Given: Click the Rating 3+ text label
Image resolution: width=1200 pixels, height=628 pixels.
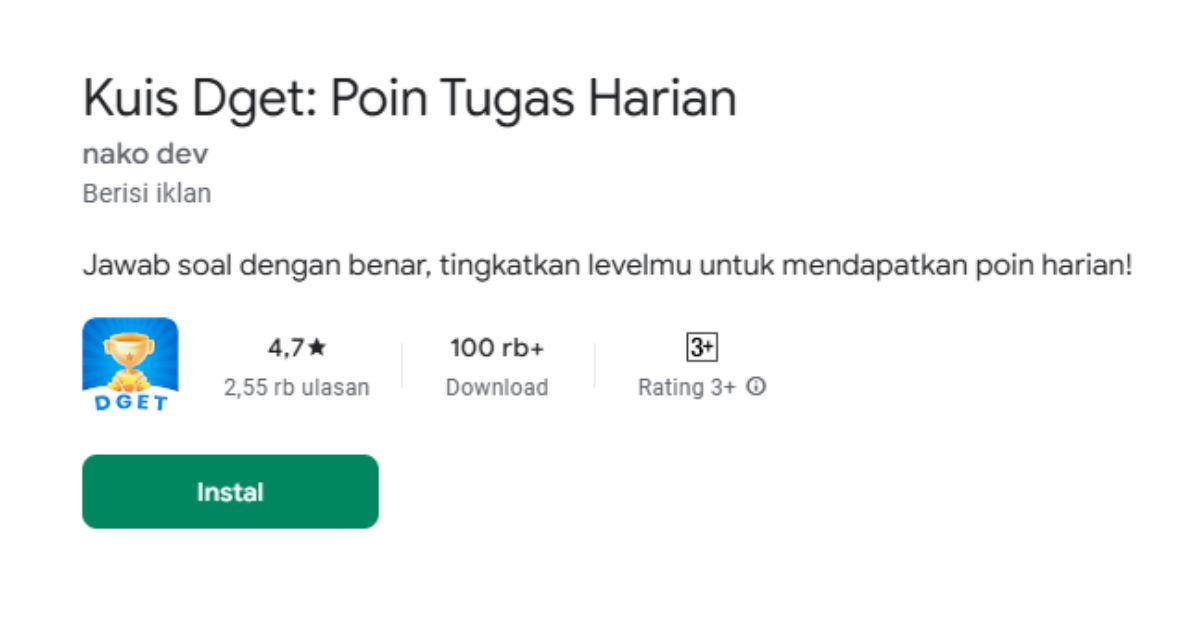Looking at the screenshot, I should (x=687, y=387).
